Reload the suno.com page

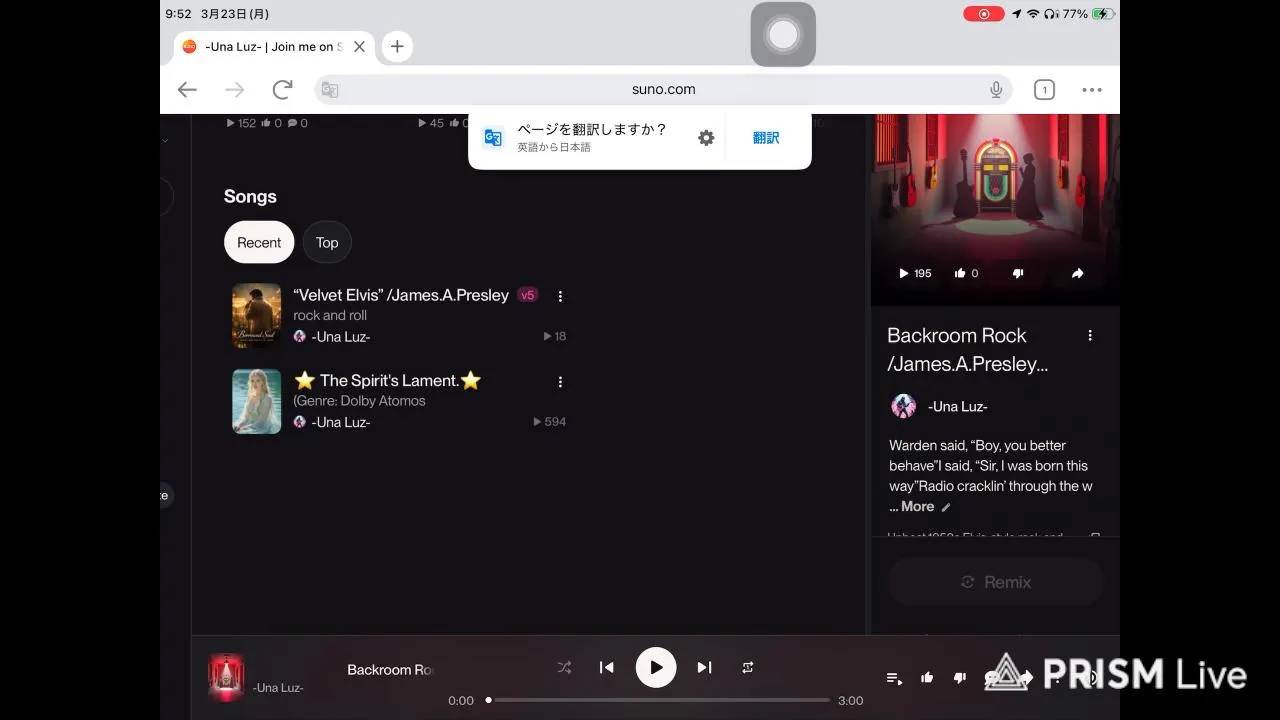pos(282,89)
